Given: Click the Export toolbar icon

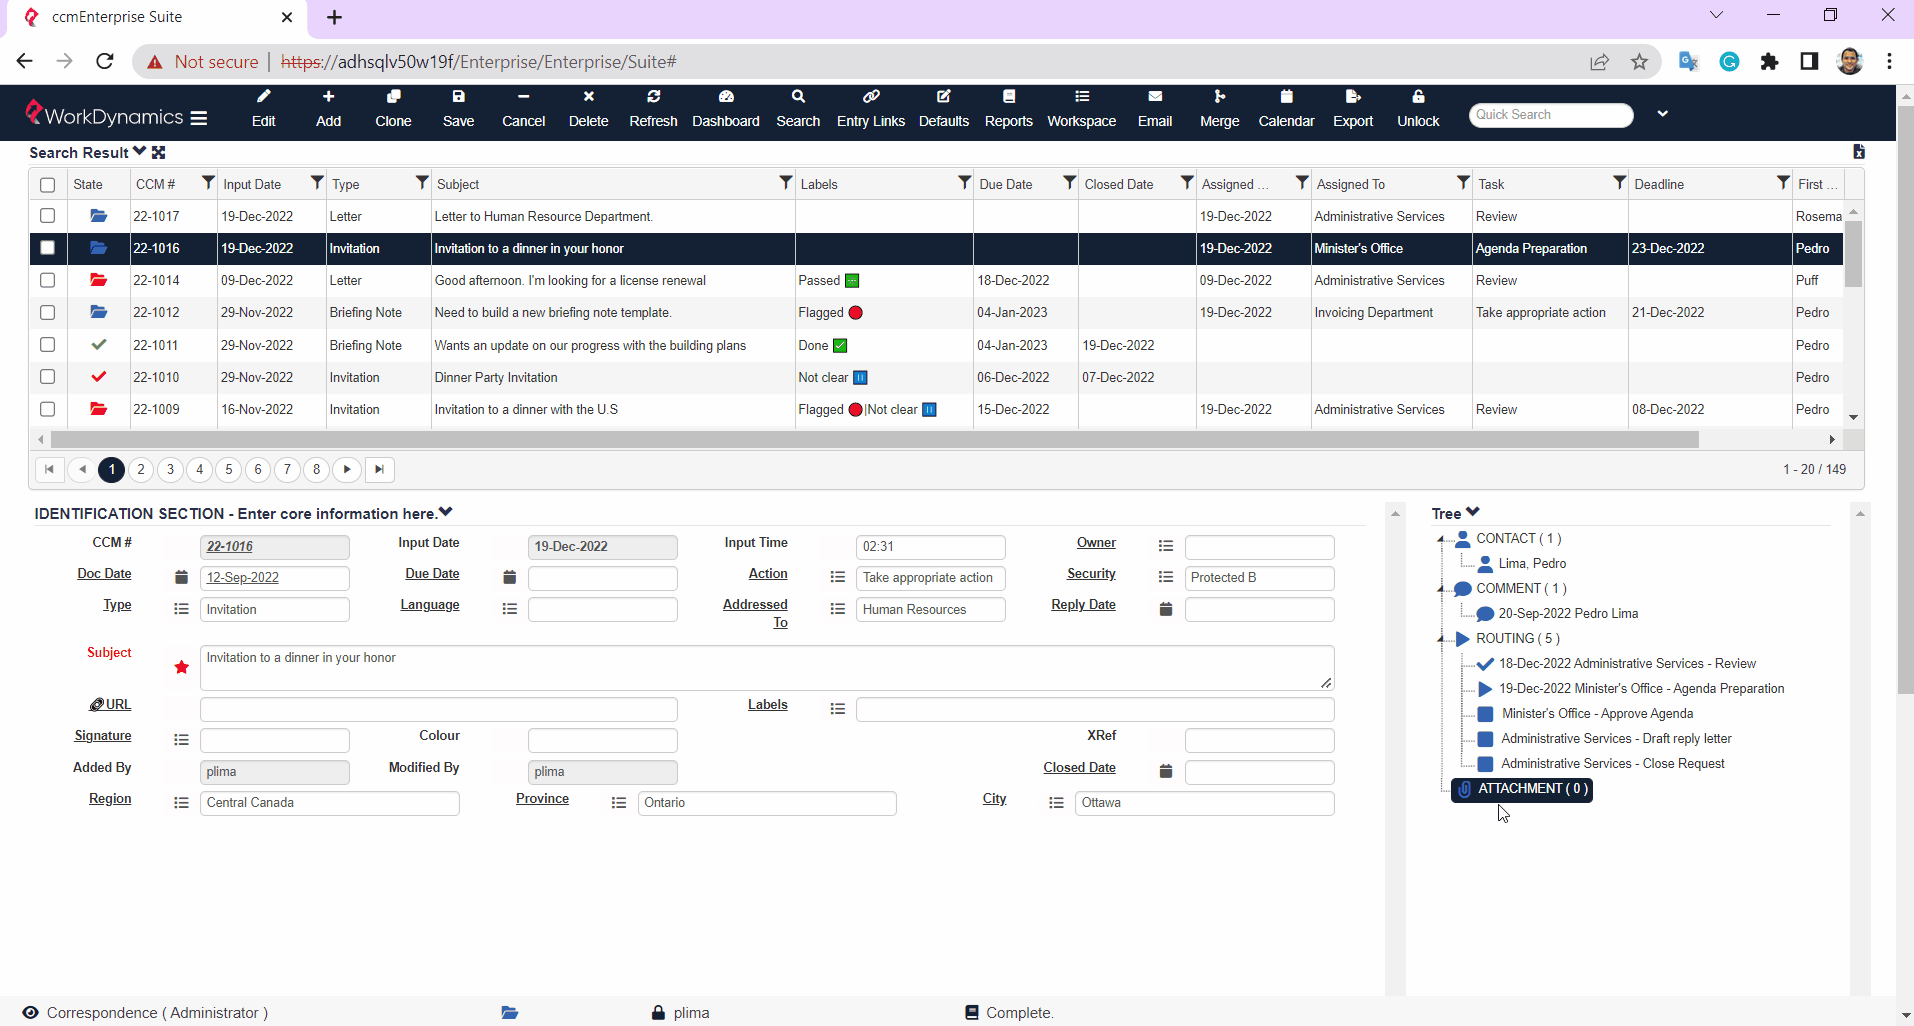Looking at the screenshot, I should tap(1353, 109).
